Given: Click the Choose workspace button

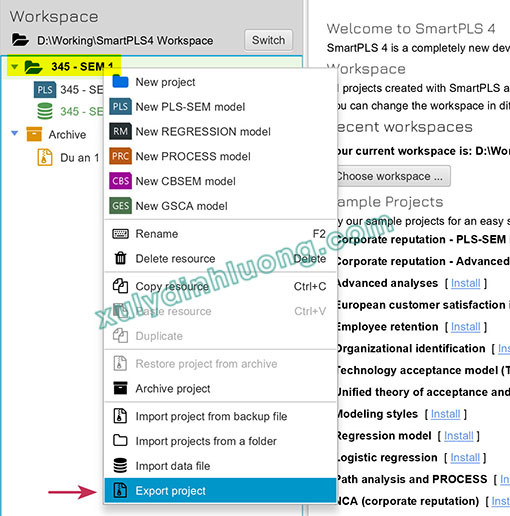Looking at the screenshot, I should [x=393, y=176].
